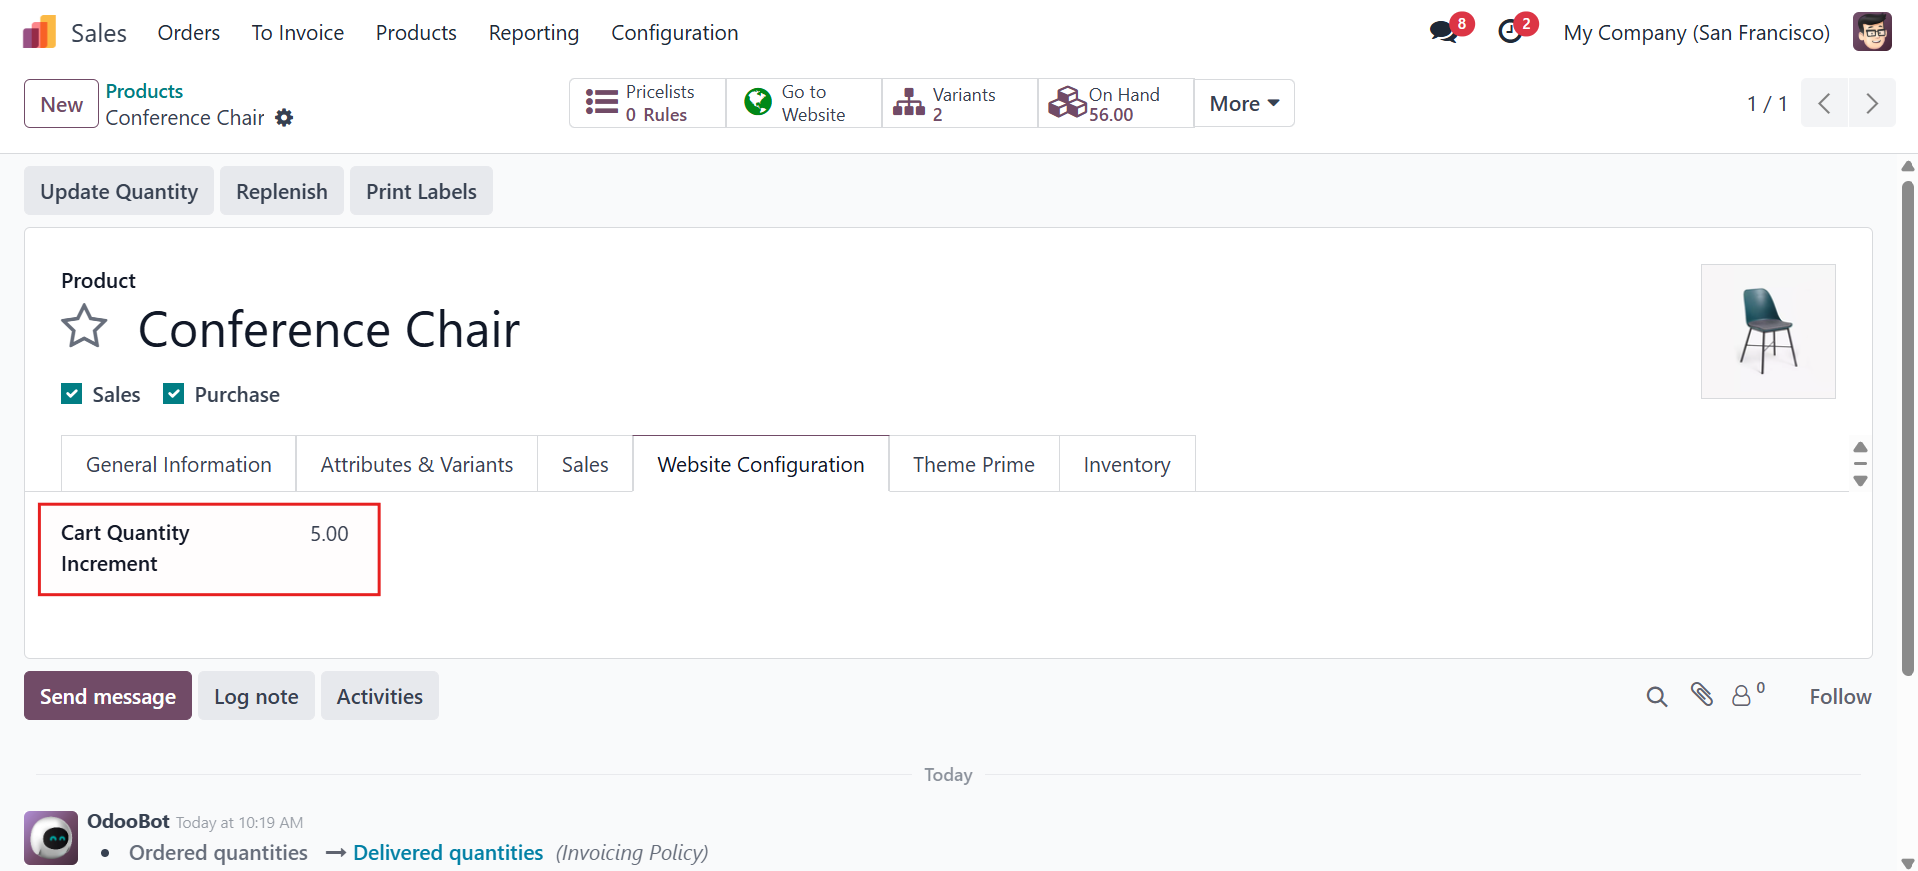The height and width of the screenshot is (871, 1918).
Task: Go to next record arrow
Action: click(x=1872, y=103)
